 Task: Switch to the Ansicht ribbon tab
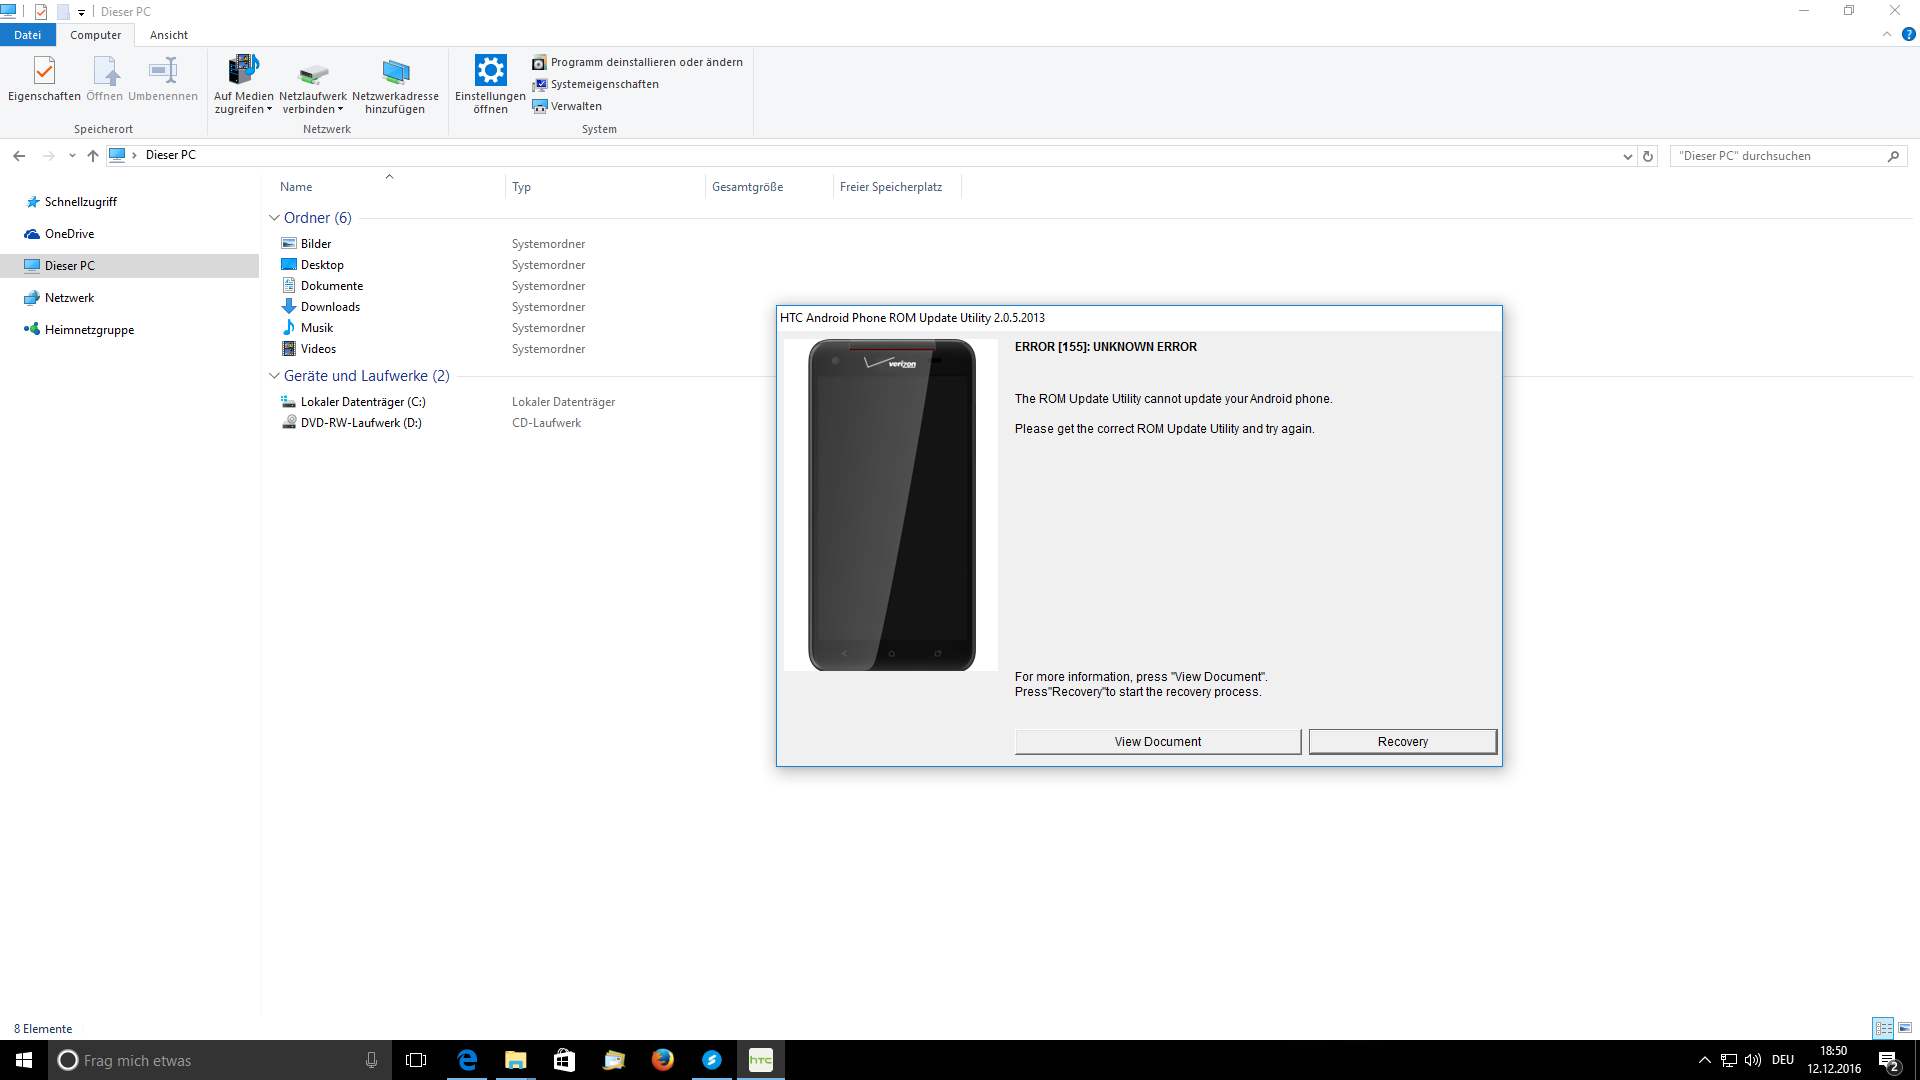(168, 35)
